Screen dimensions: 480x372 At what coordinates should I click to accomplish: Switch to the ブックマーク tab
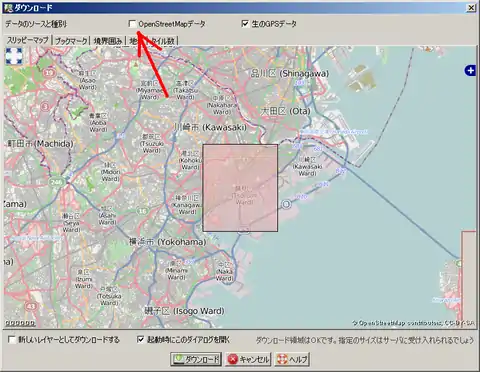coord(71,41)
